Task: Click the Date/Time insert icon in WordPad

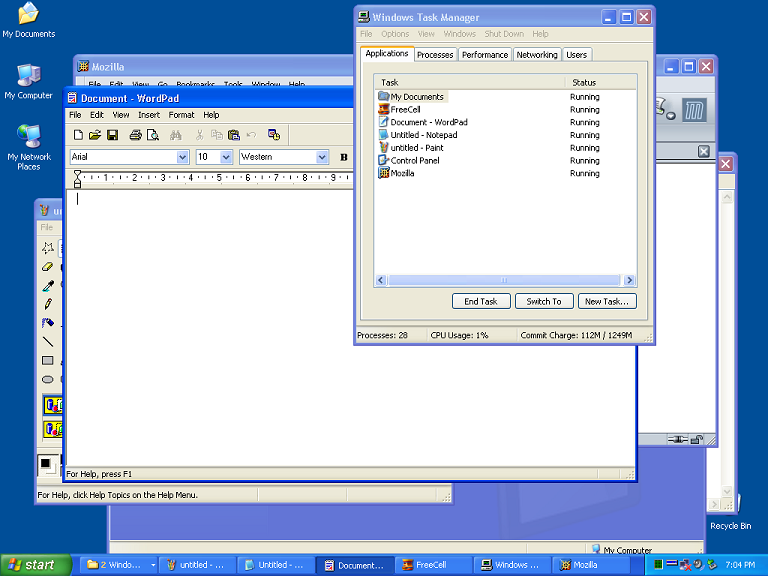Action: coord(274,135)
